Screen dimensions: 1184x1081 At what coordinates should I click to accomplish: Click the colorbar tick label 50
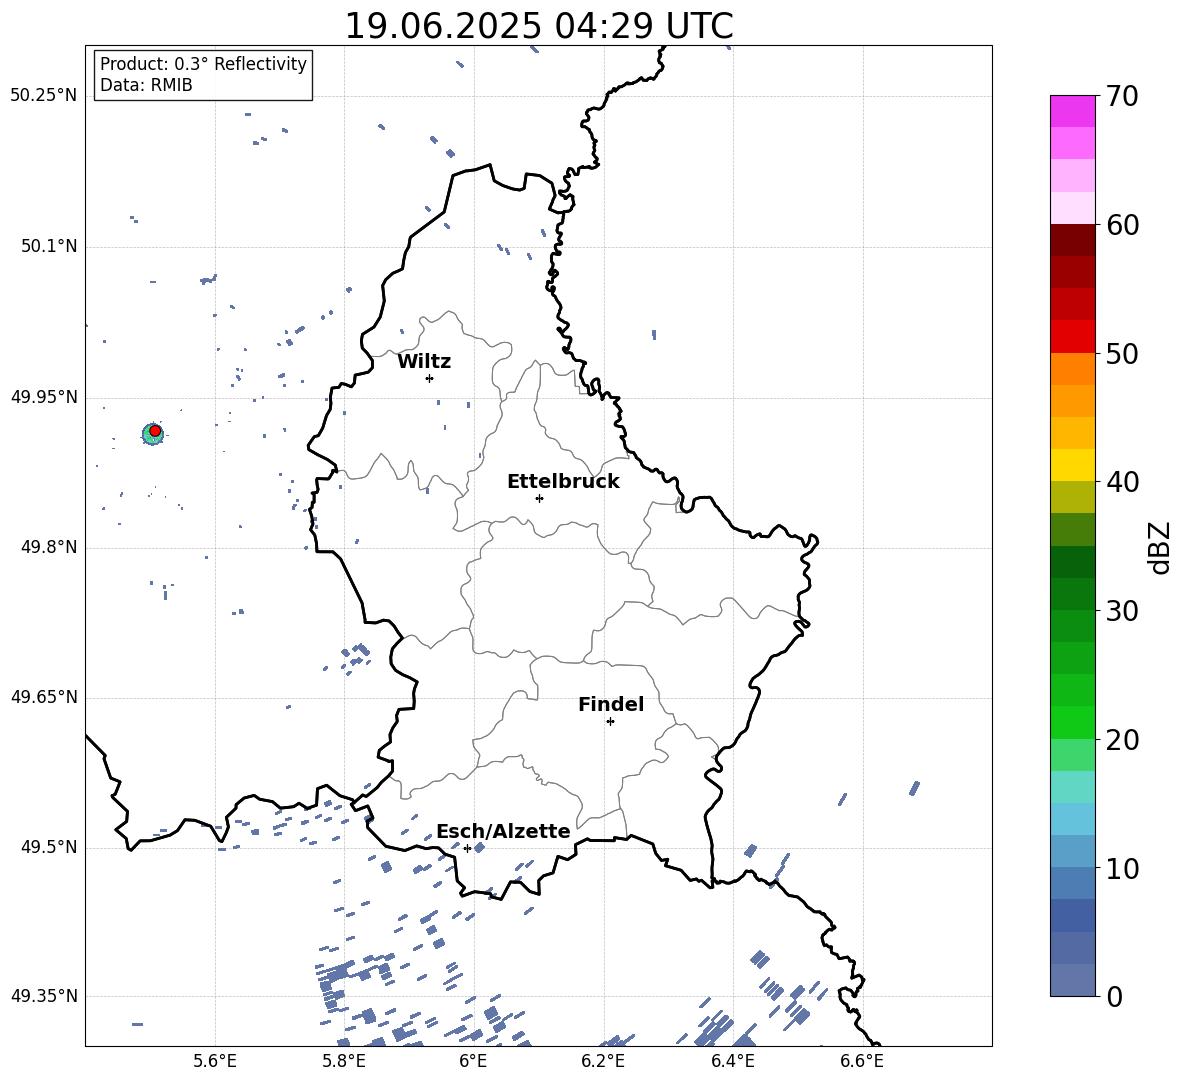1122,353
